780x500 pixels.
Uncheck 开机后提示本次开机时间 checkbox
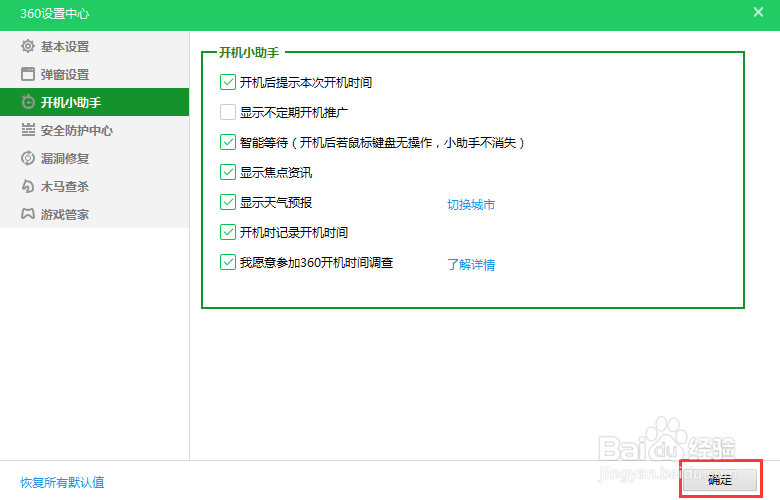[x=228, y=82]
